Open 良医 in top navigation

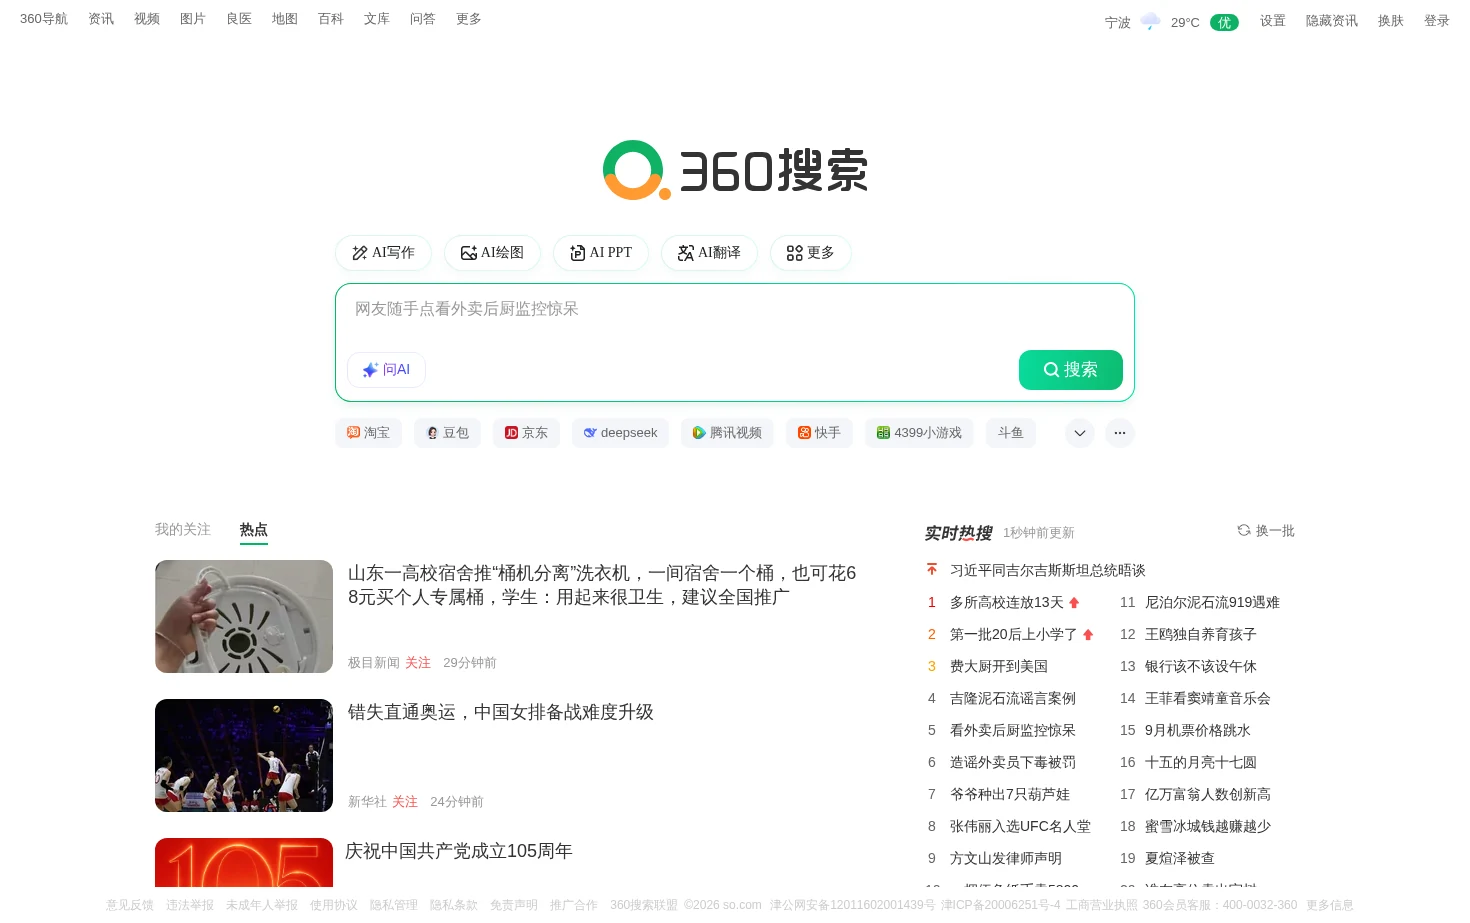[x=239, y=19]
